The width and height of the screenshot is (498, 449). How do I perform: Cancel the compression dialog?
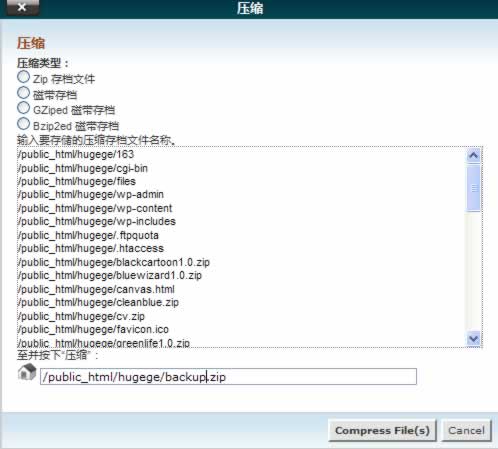click(466, 430)
